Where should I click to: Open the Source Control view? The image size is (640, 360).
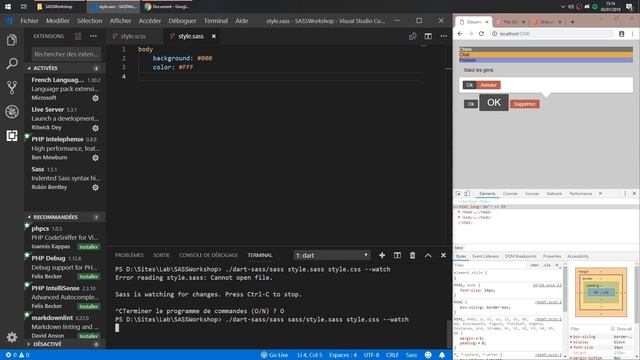(x=12, y=87)
